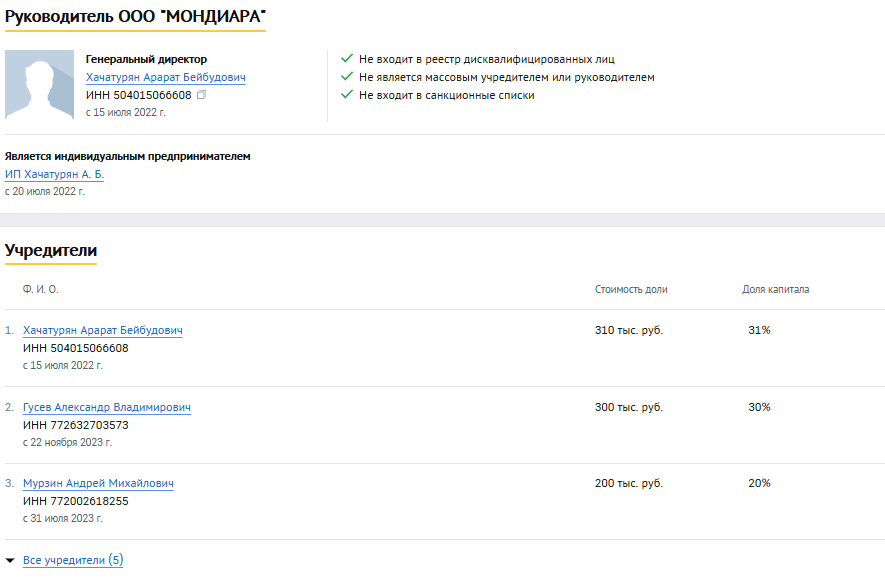Click the date с 22 ноября 2023 г.
This screenshot has height=581, width=885.
click(67, 442)
